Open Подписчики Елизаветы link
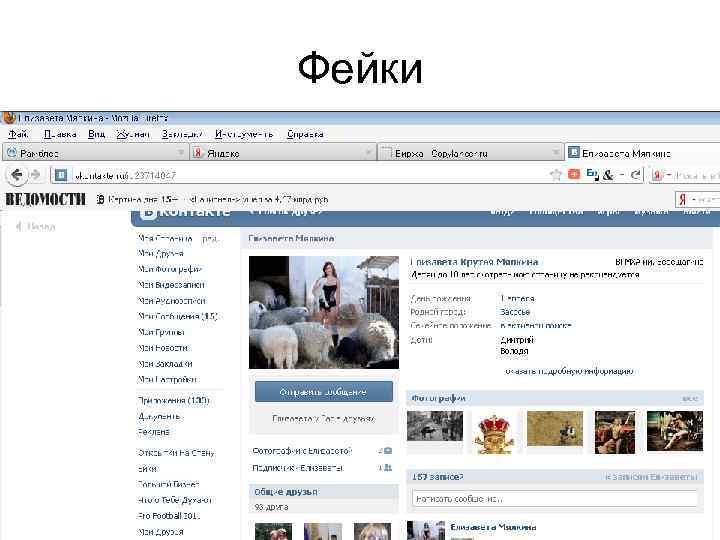The width and height of the screenshot is (720, 540). (x=298, y=468)
